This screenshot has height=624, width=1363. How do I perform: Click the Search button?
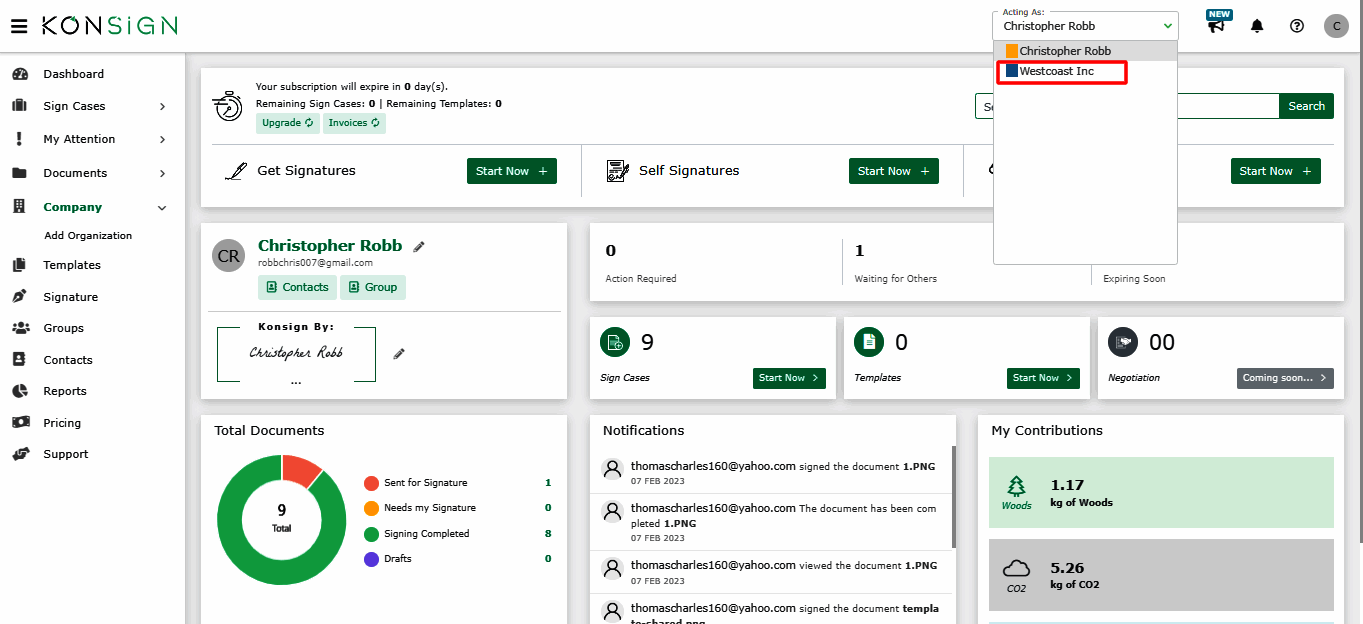[x=1306, y=106]
